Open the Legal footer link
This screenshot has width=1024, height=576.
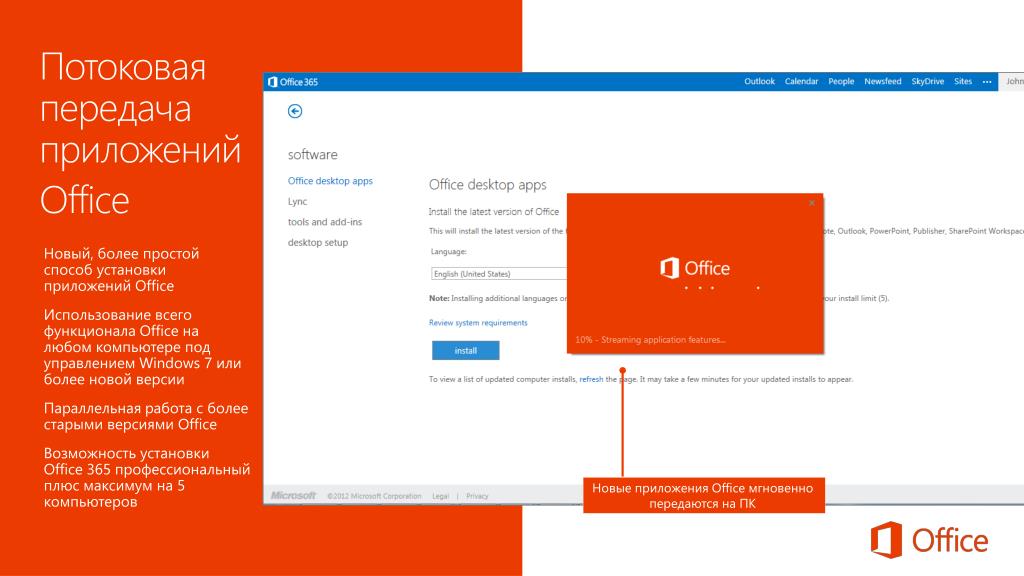click(x=441, y=496)
